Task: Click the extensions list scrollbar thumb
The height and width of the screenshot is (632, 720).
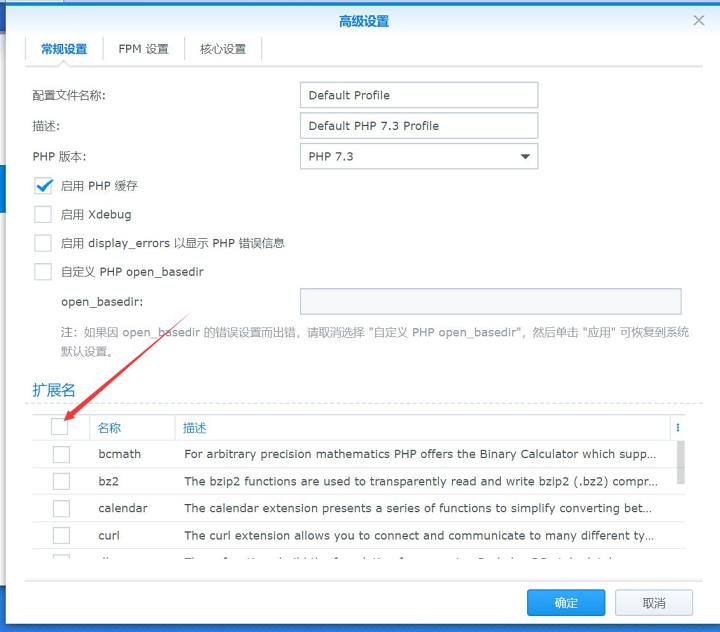Action: [681, 462]
